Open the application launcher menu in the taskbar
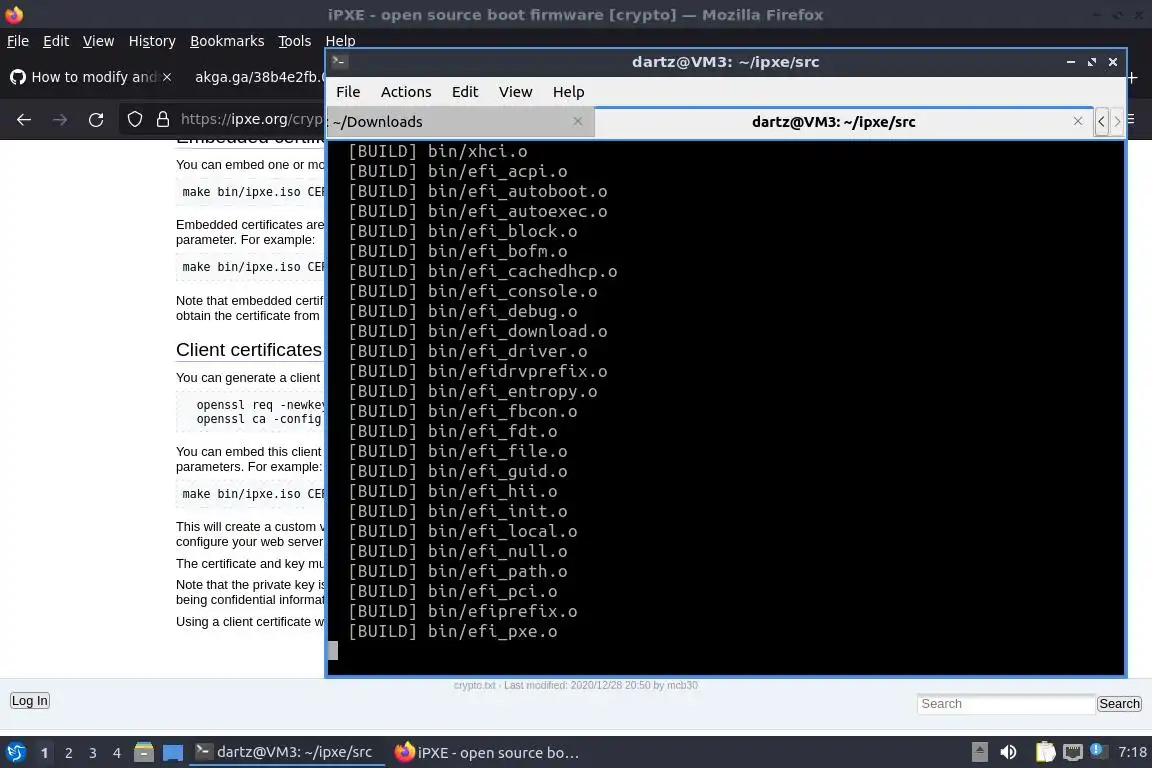 16,753
